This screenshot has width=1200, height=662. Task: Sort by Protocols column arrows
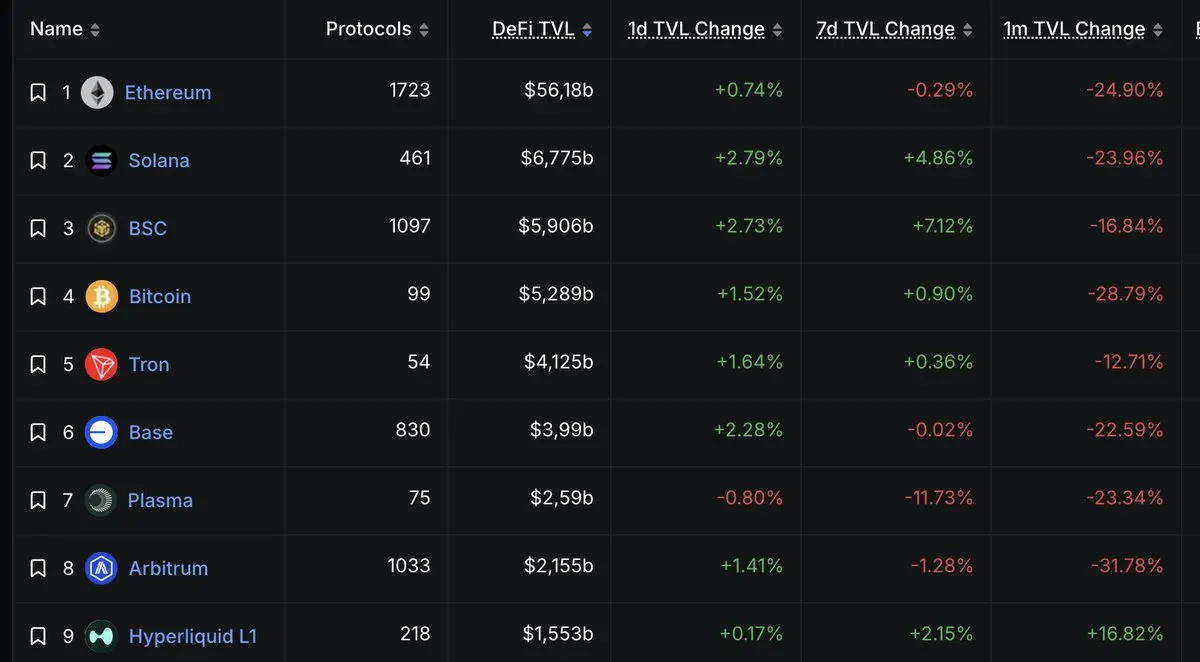tap(424, 30)
